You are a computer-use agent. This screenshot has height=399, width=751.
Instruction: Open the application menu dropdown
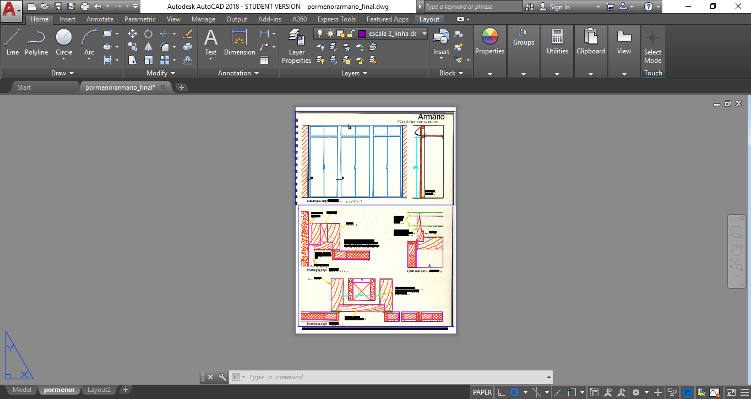point(11,10)
